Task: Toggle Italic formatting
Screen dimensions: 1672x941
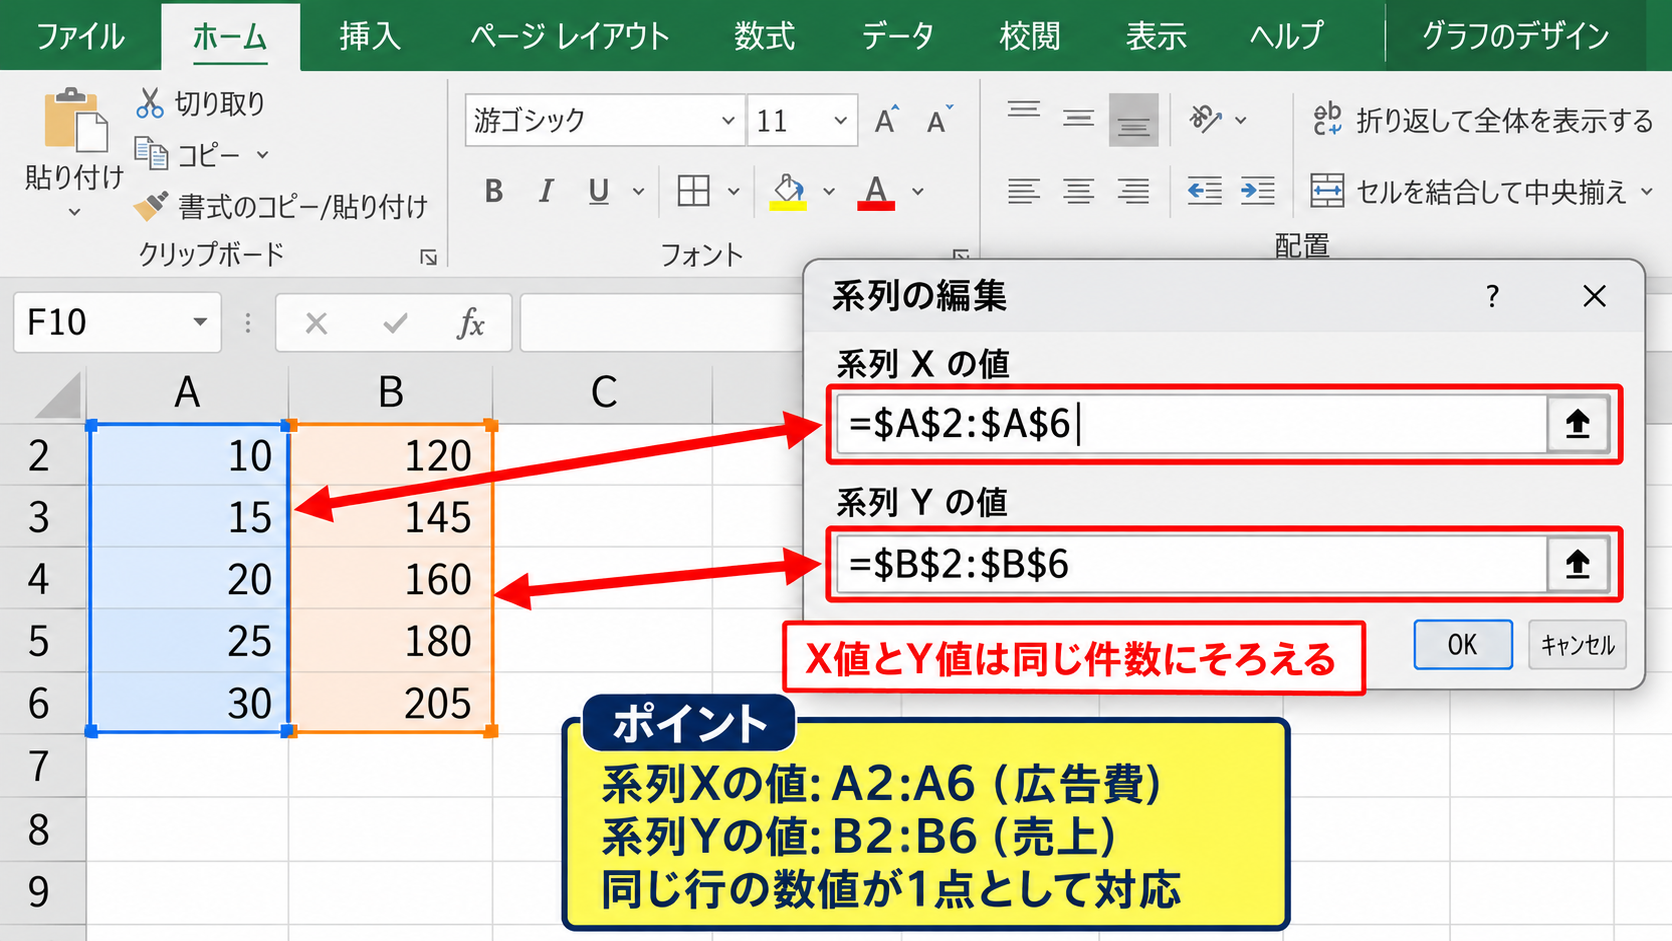Action: click(x=546, y=191)
